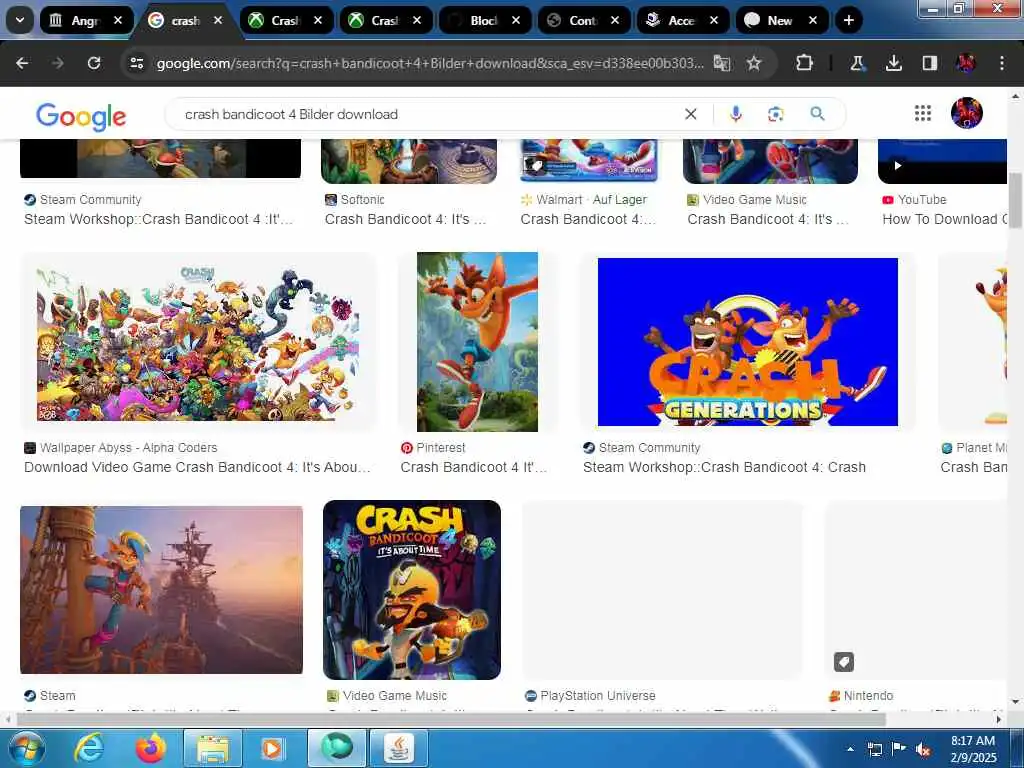Go to Google homepage via logo
Viewport: 1024px width, 768px height.
pyautogui.click(x=81, y=116)
